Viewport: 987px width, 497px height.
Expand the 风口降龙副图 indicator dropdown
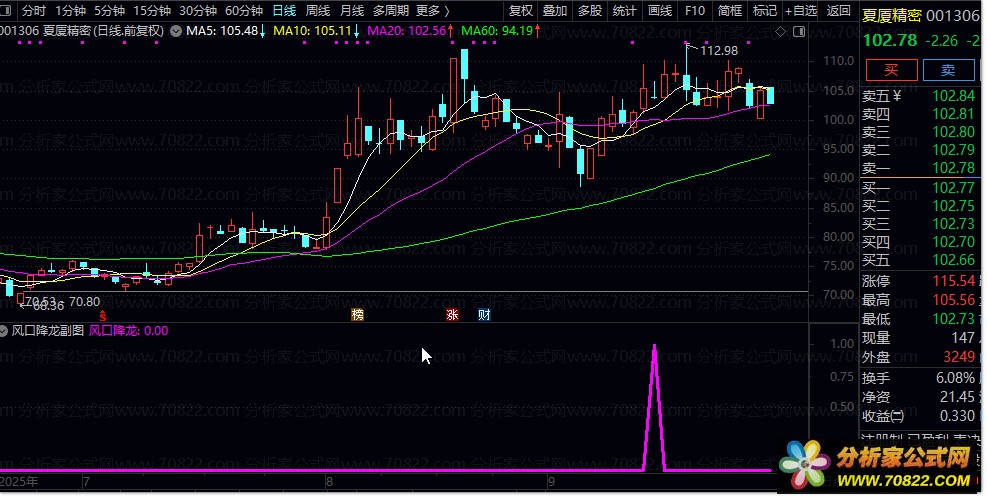[x=6, y=331]
